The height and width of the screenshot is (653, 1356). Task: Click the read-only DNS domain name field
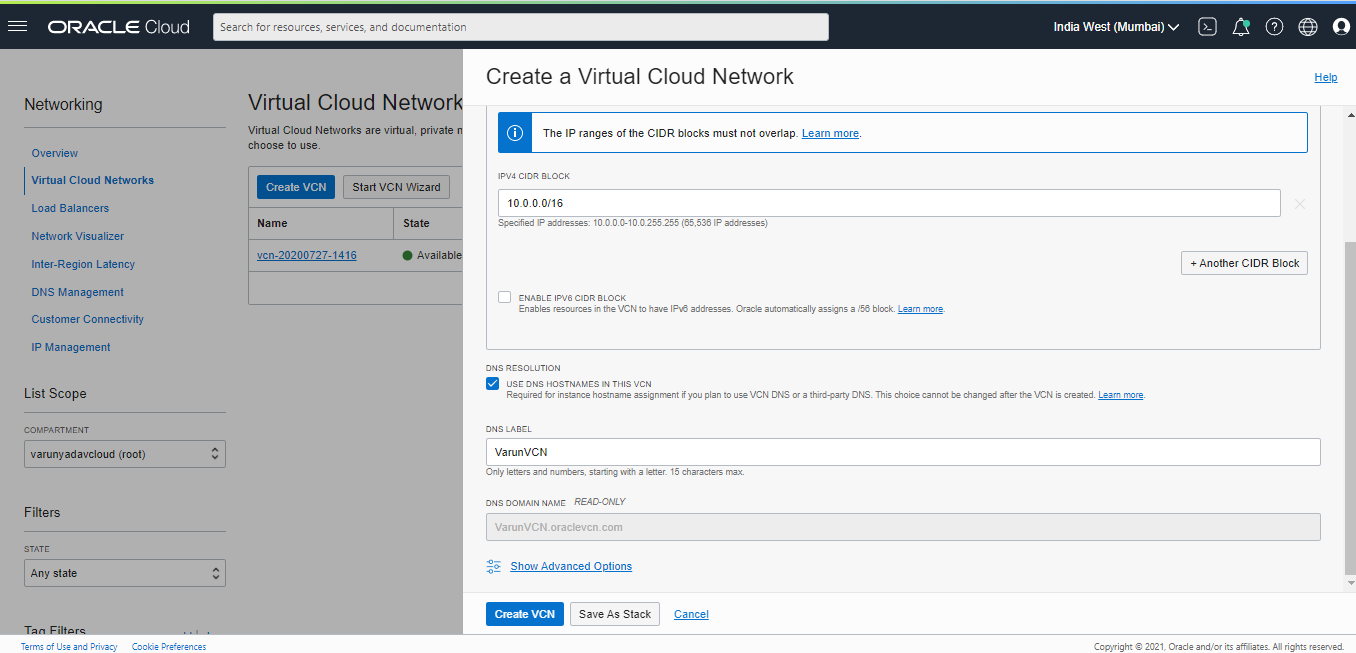point(903,527)
